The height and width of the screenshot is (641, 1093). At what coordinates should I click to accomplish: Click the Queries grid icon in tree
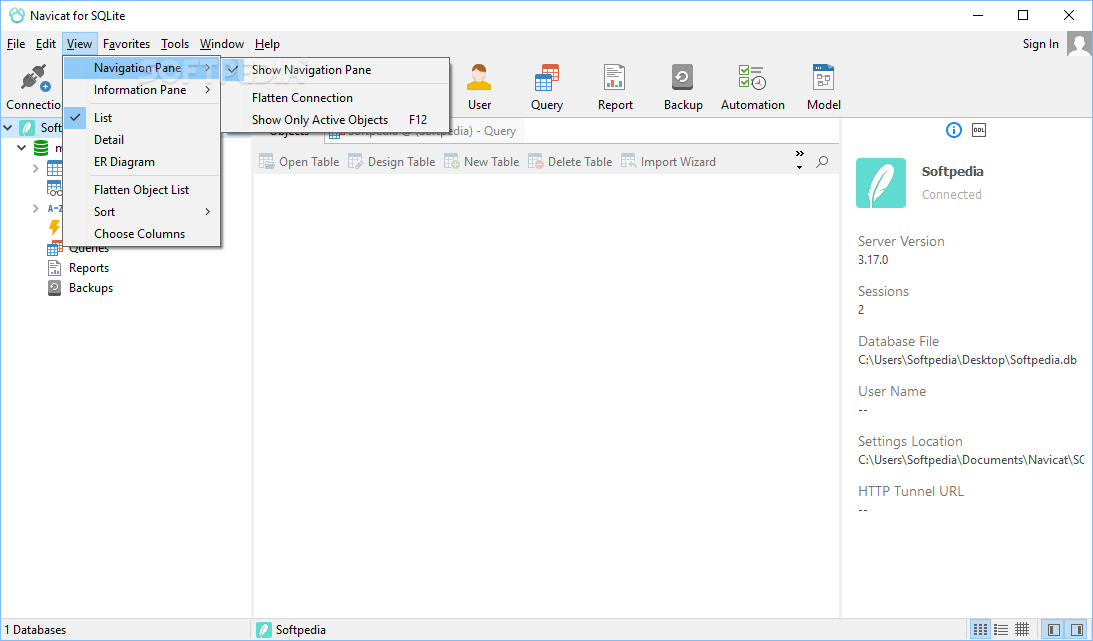[x=54, y=248]
